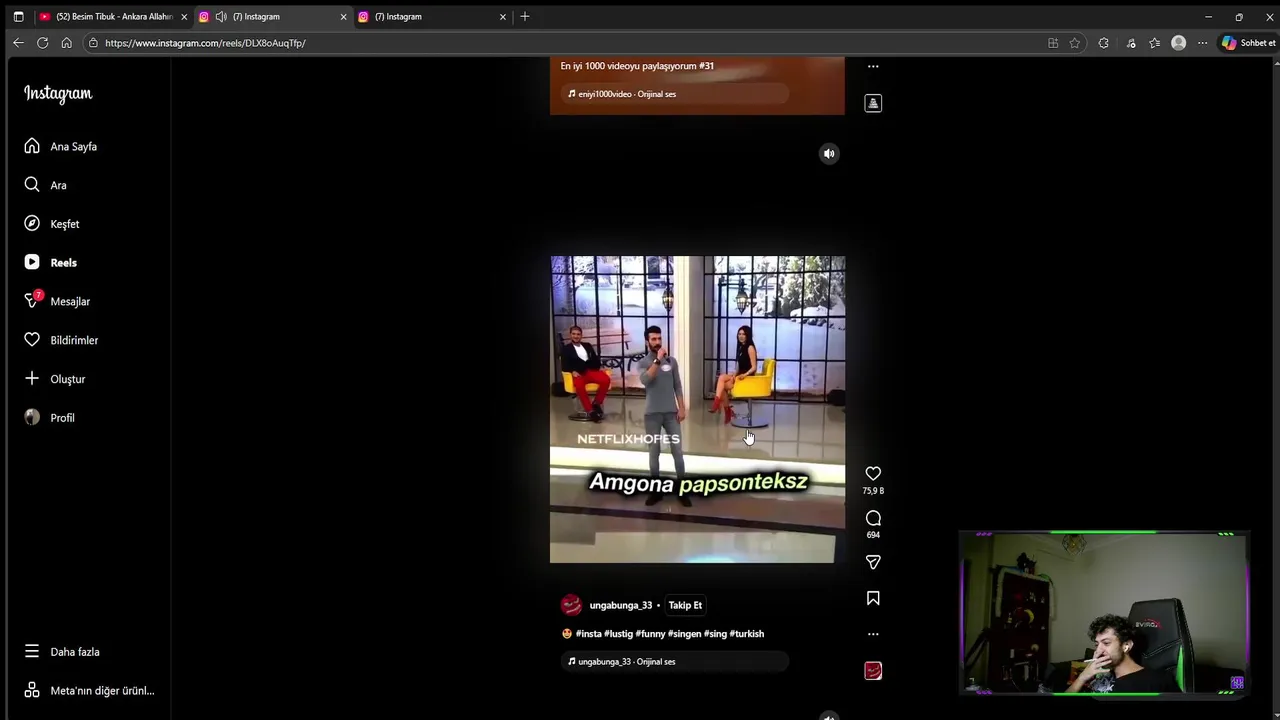
Task: Share the reel via paper plane icon
Action: (873, 562)
